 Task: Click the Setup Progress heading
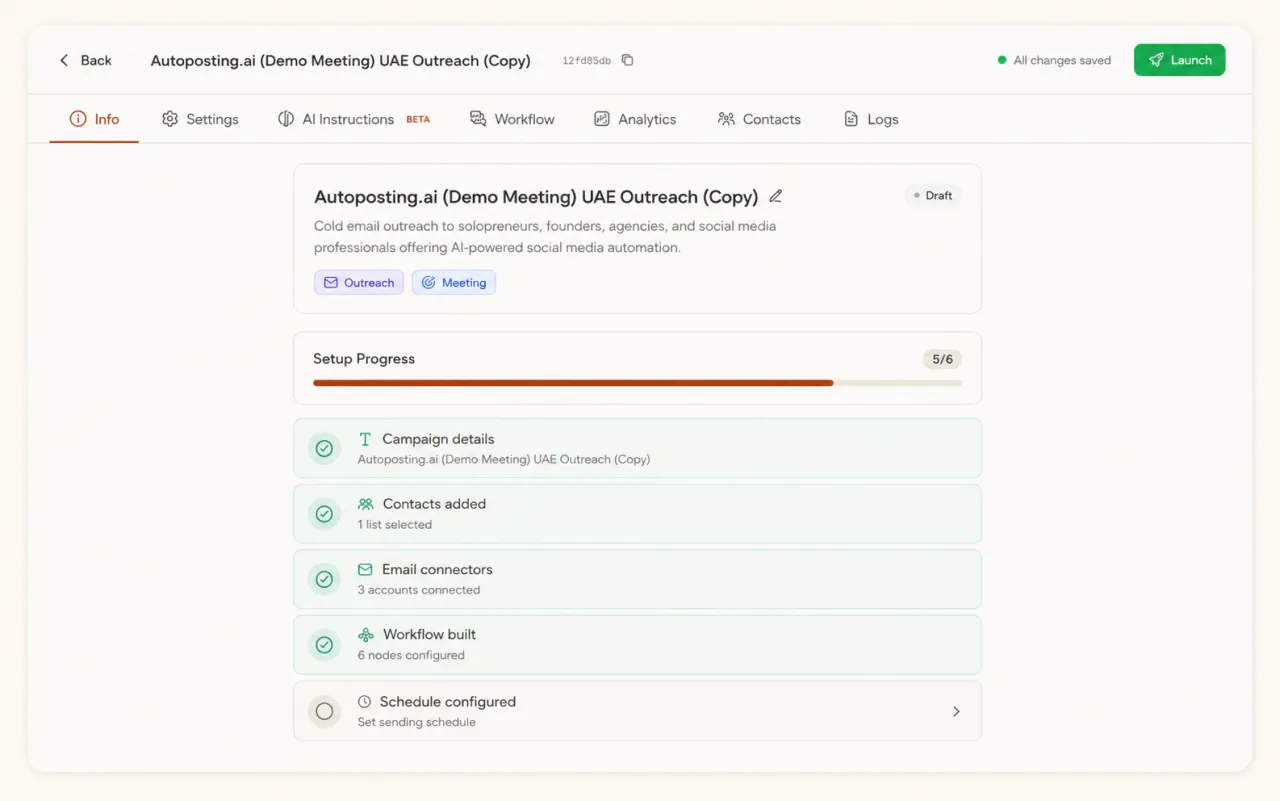364,359
